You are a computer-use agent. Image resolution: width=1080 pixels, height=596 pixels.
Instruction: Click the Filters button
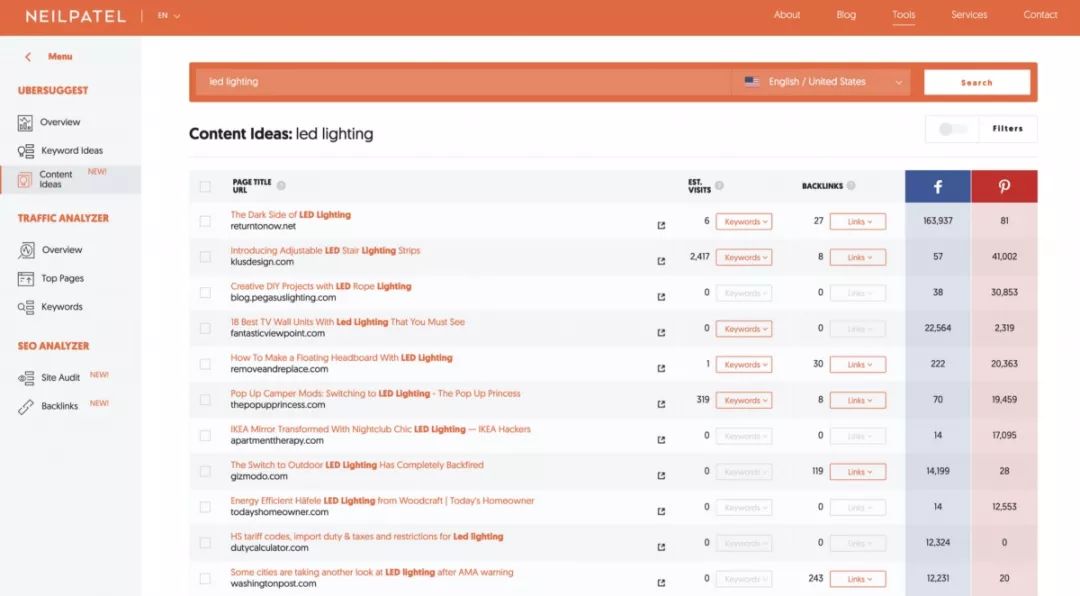1008,129
